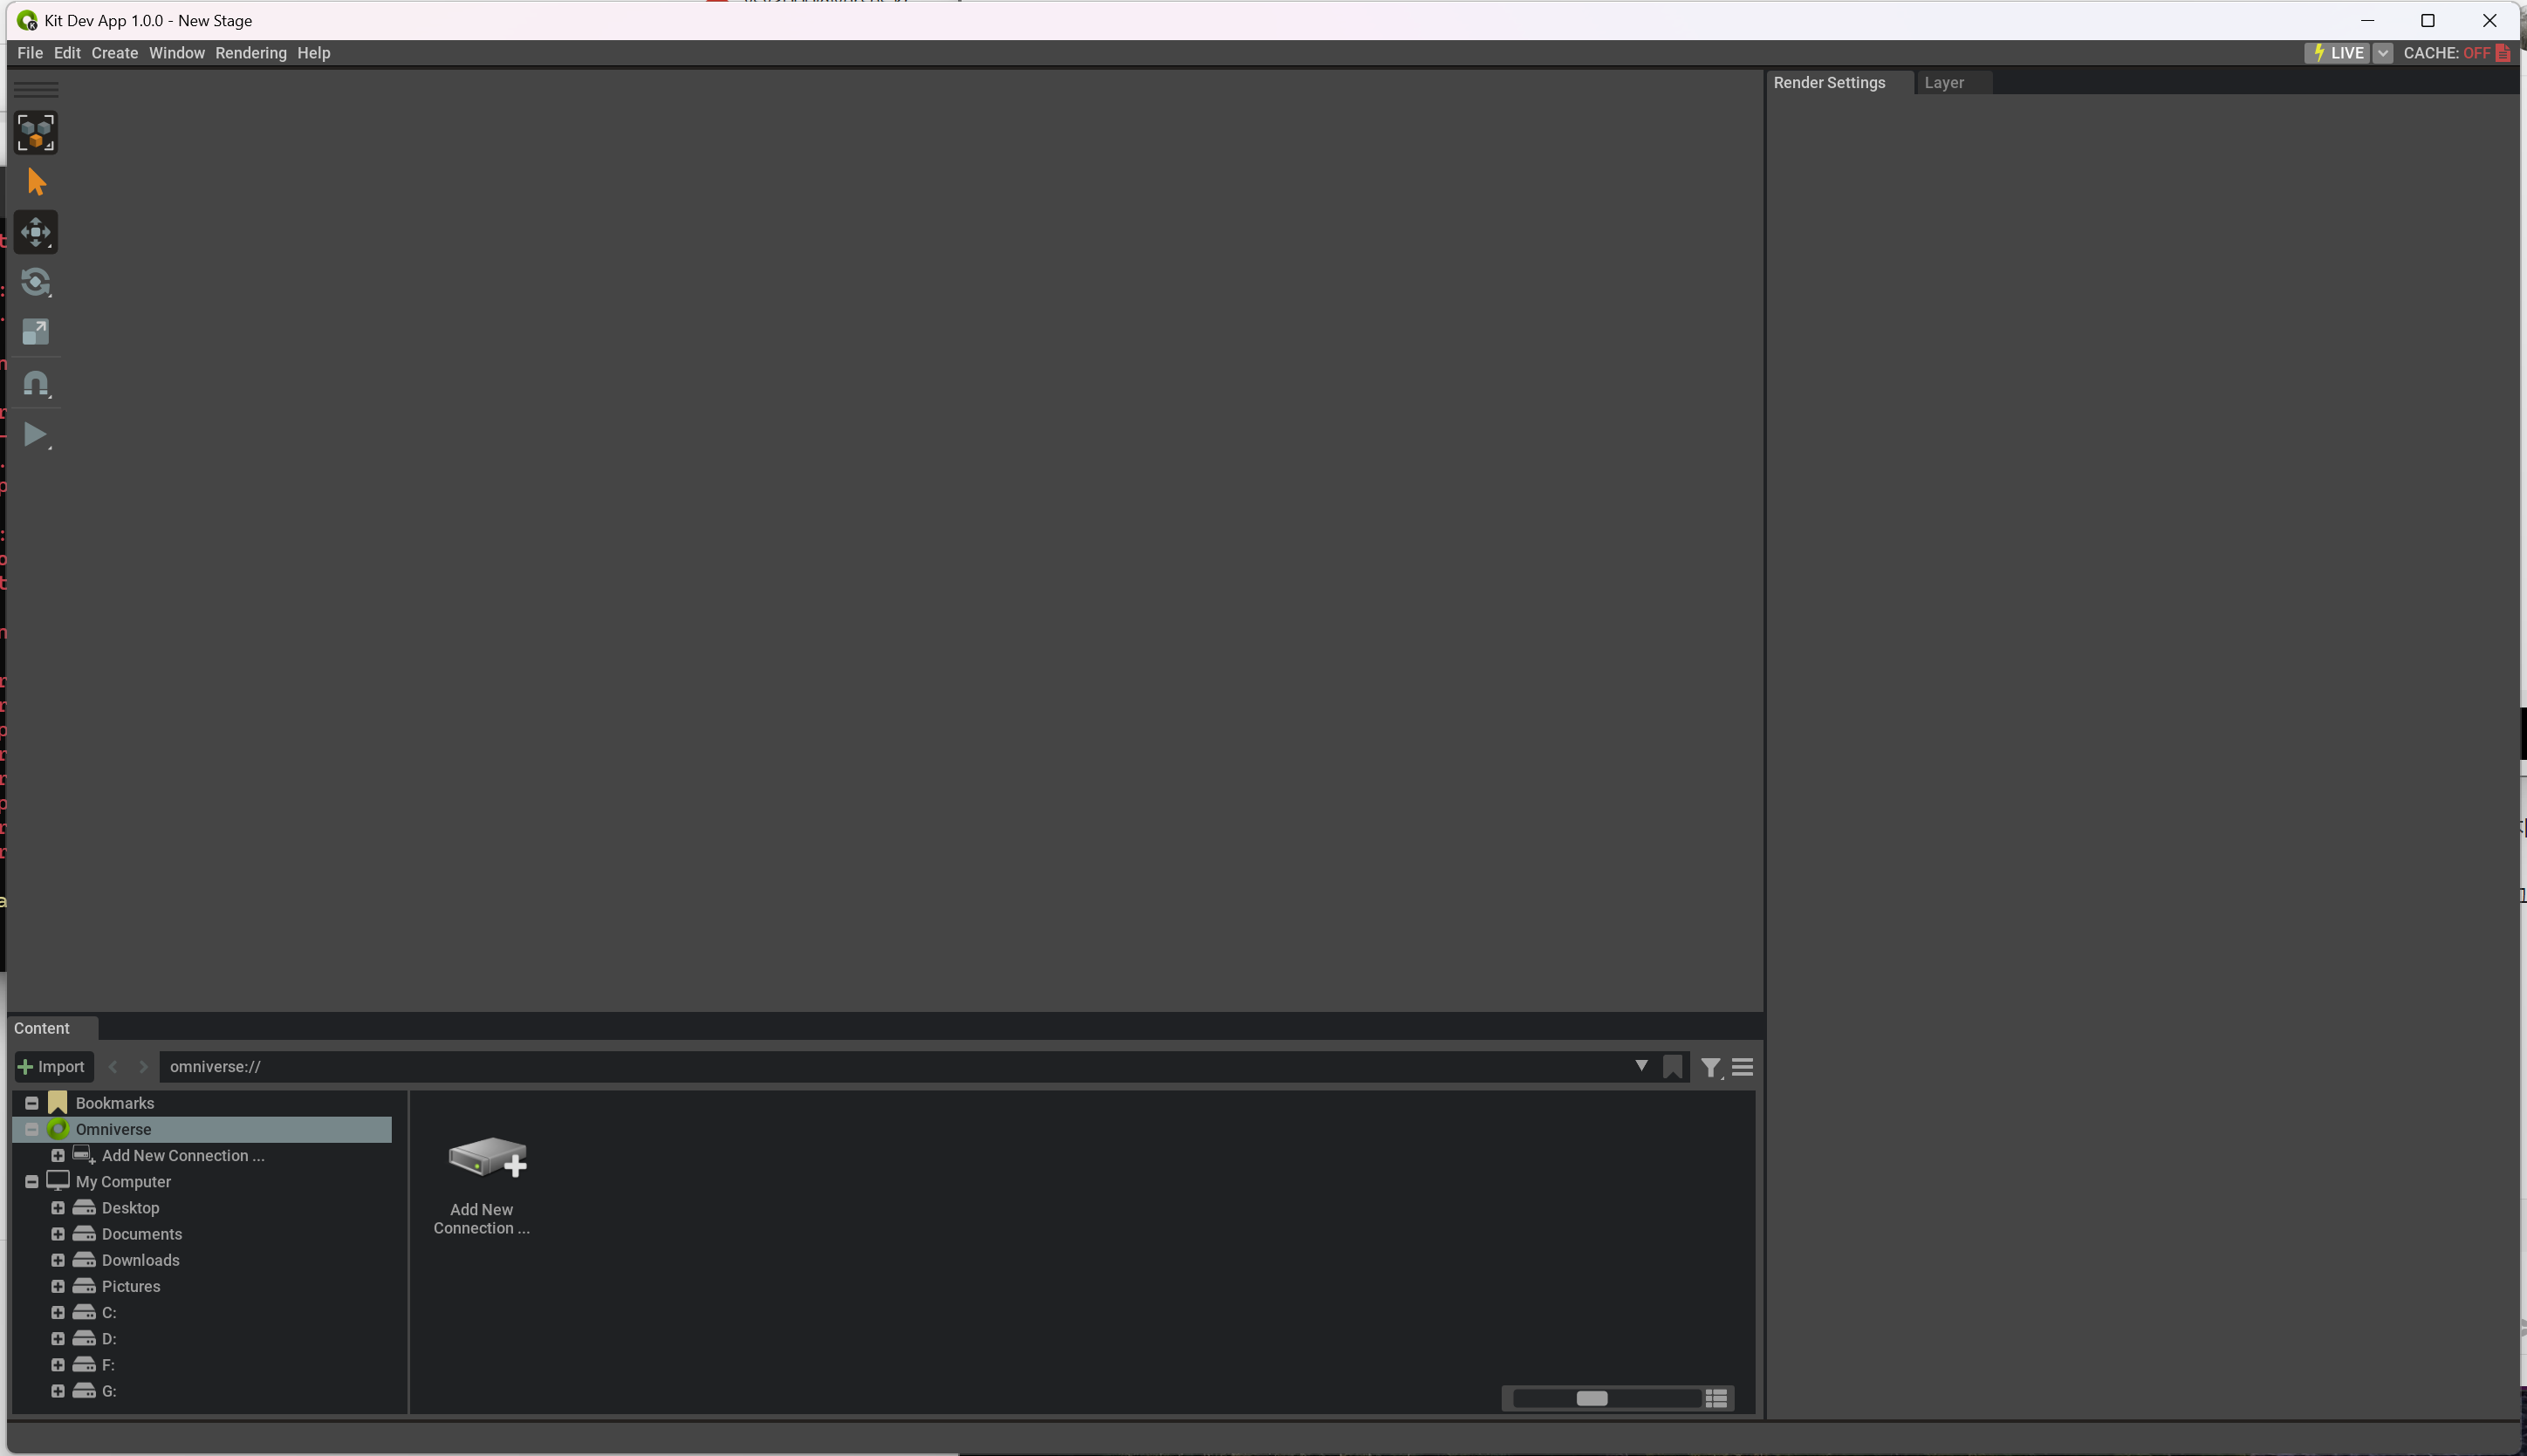Image resolution: width=2527 pixels, height=1456 pixels.
Task: Toggle the LIVE sync button
Action: click(2336, 53)
